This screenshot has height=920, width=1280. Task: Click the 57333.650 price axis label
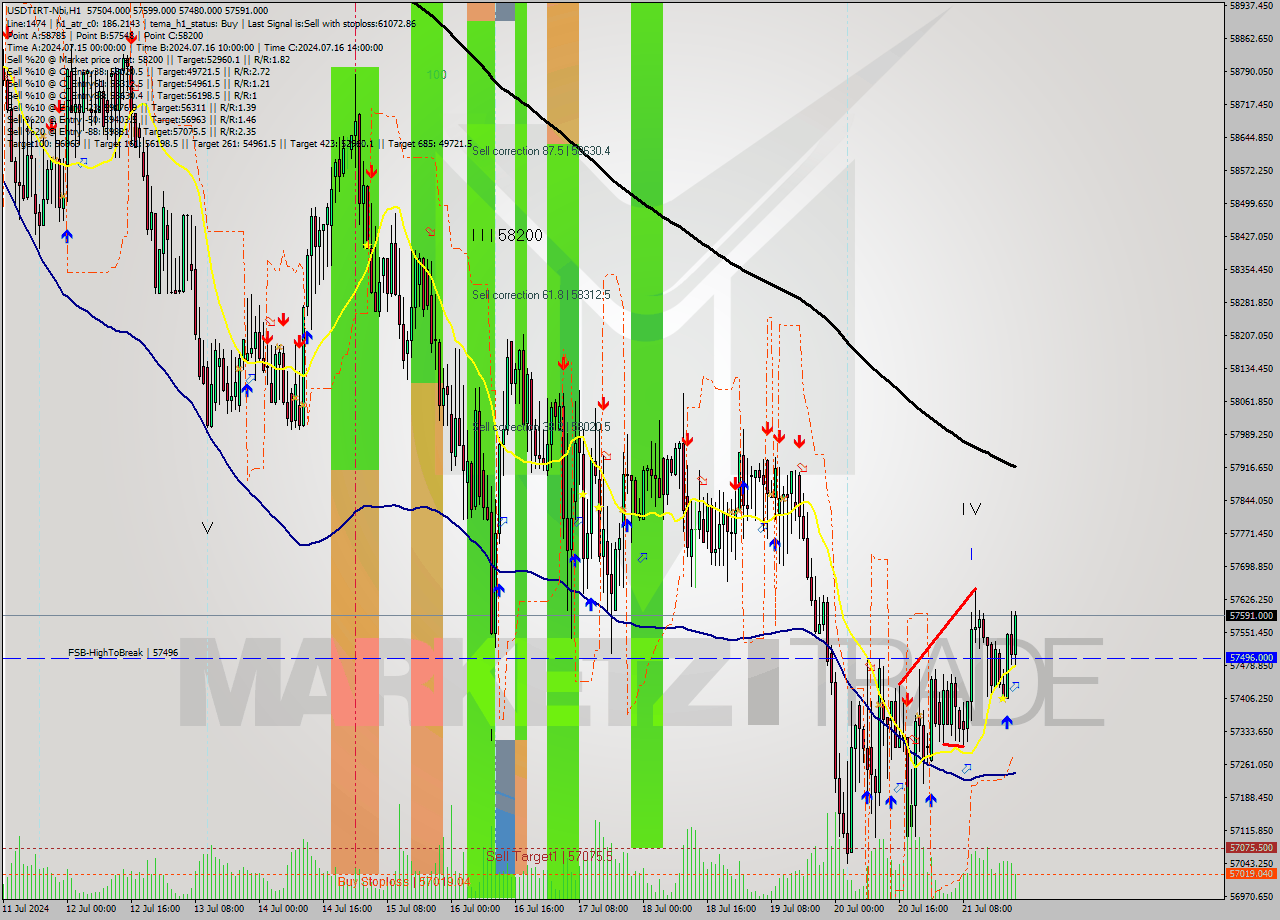point(1253,731)
